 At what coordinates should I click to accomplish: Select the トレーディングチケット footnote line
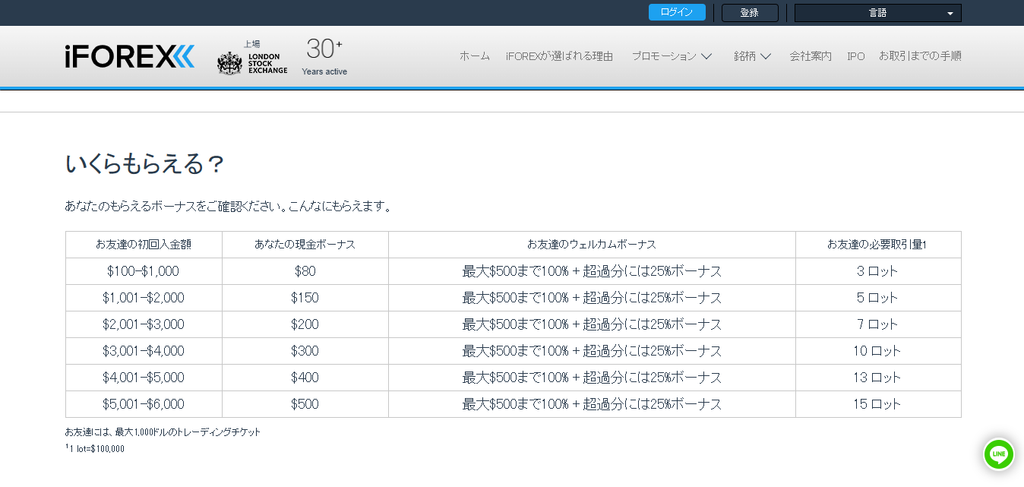[x=163, y=433]
